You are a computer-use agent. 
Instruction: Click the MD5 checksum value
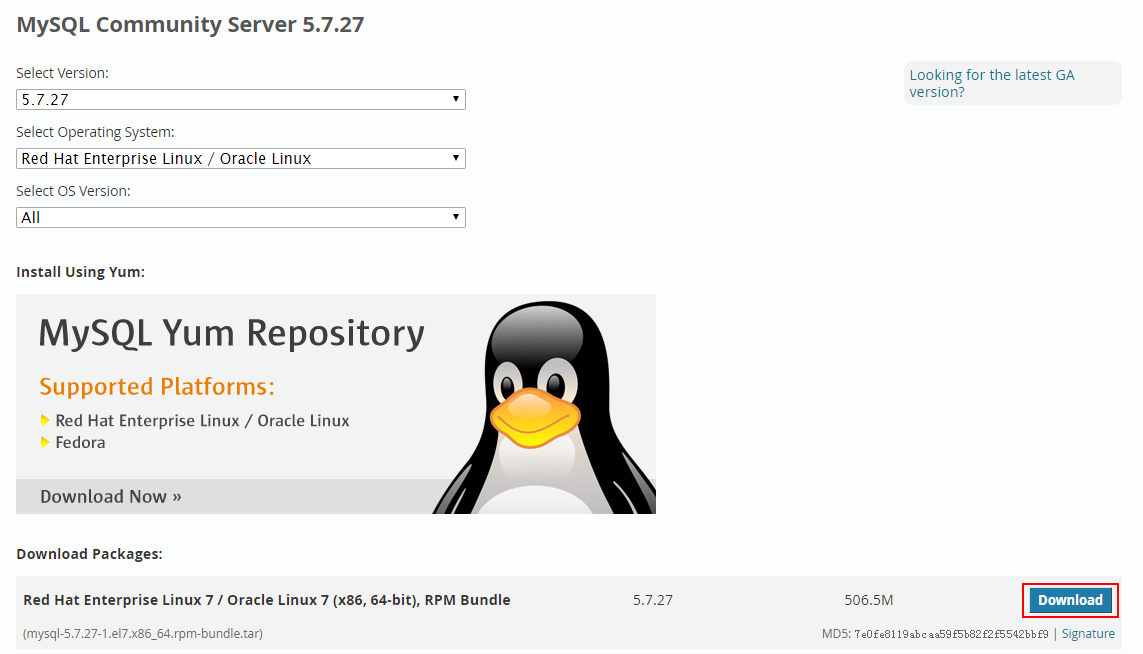[951, 634]
